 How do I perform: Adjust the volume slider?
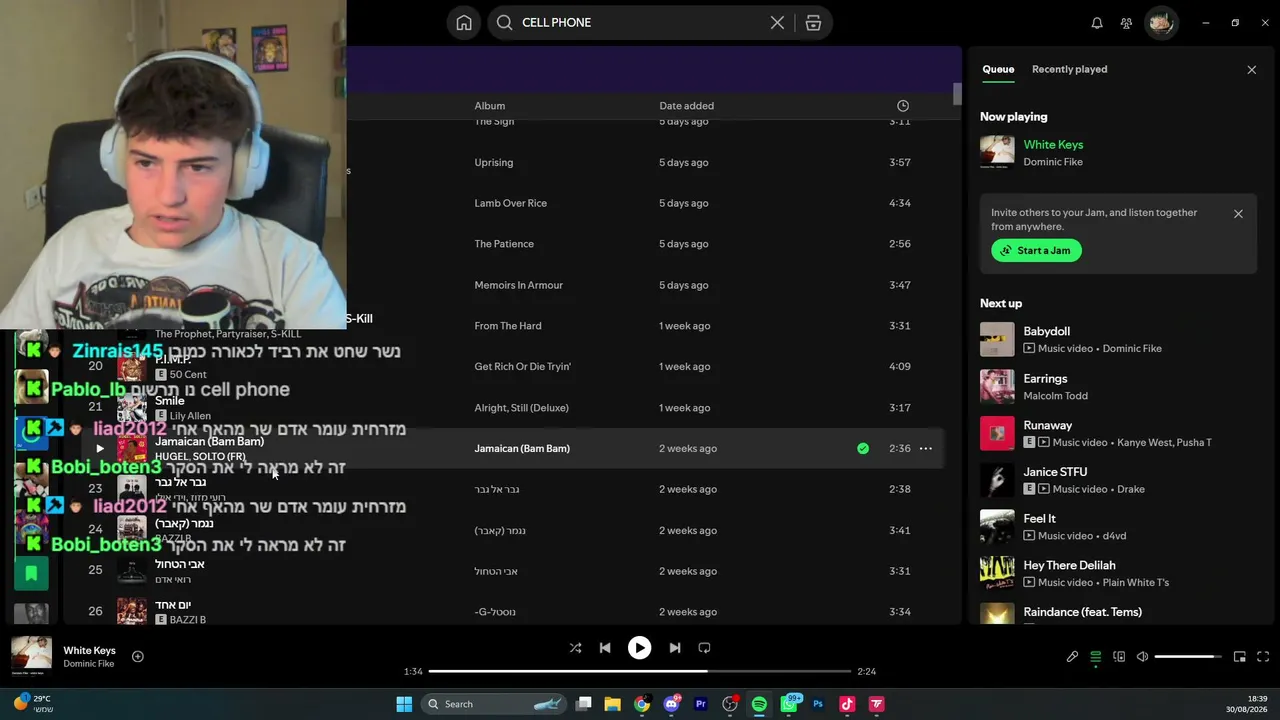click(1188, 657)
